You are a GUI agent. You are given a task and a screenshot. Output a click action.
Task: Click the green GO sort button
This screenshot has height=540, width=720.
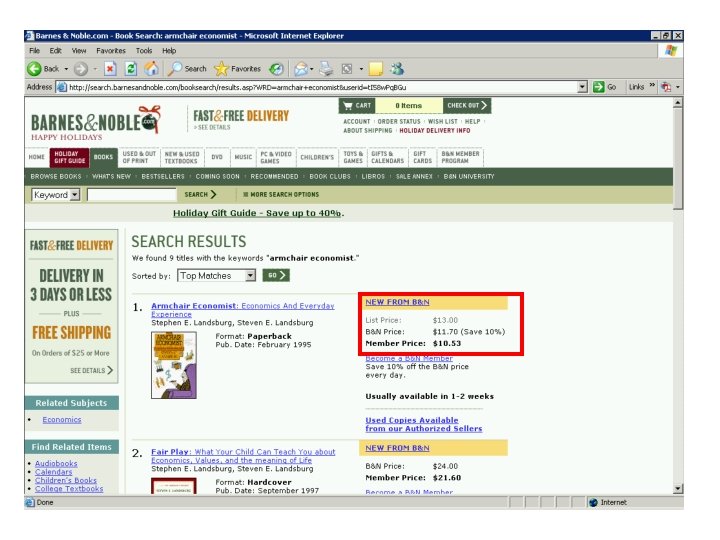[276, 276]
